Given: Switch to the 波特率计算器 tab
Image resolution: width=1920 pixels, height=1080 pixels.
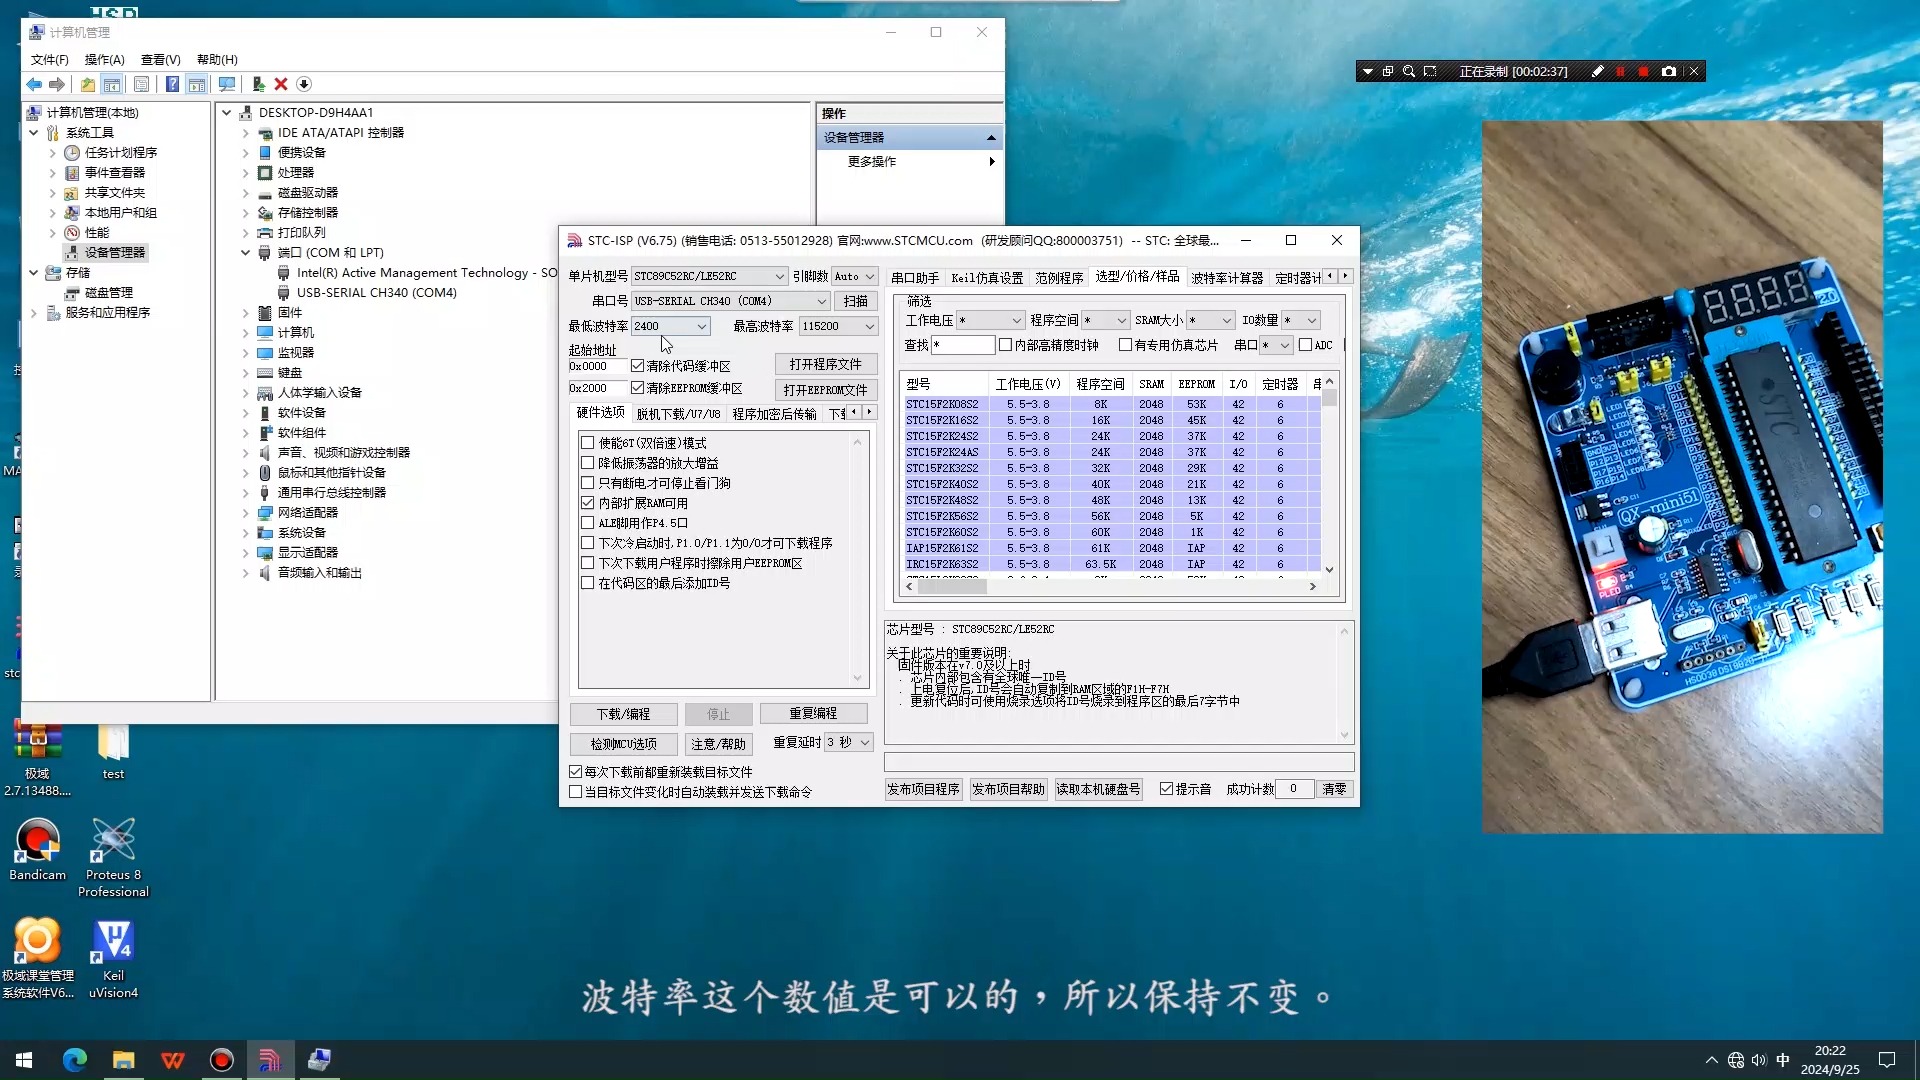Looking at the screenshot, I should pyautogui.click(x=1226, y=277).
